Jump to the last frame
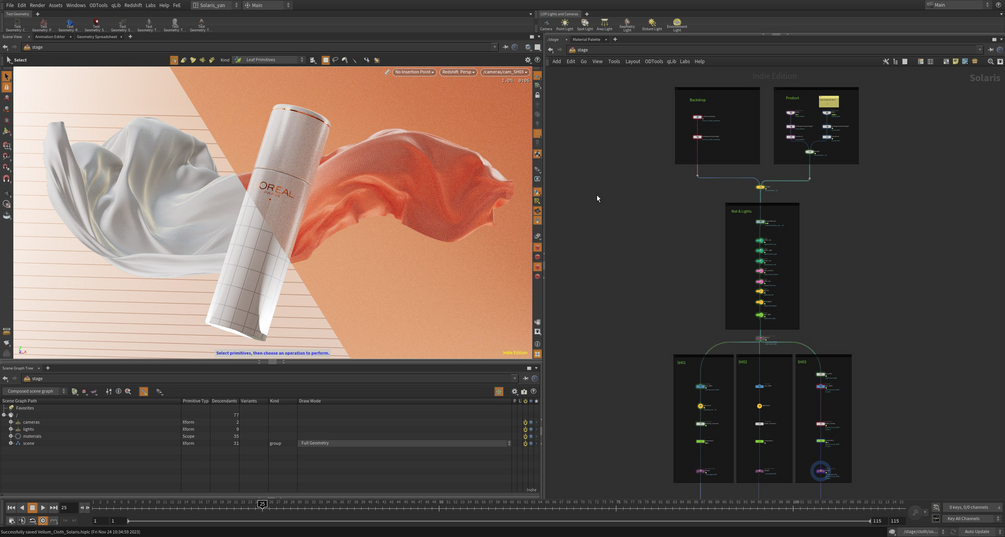Viewport: 1005px width, 537px height. 54,508
